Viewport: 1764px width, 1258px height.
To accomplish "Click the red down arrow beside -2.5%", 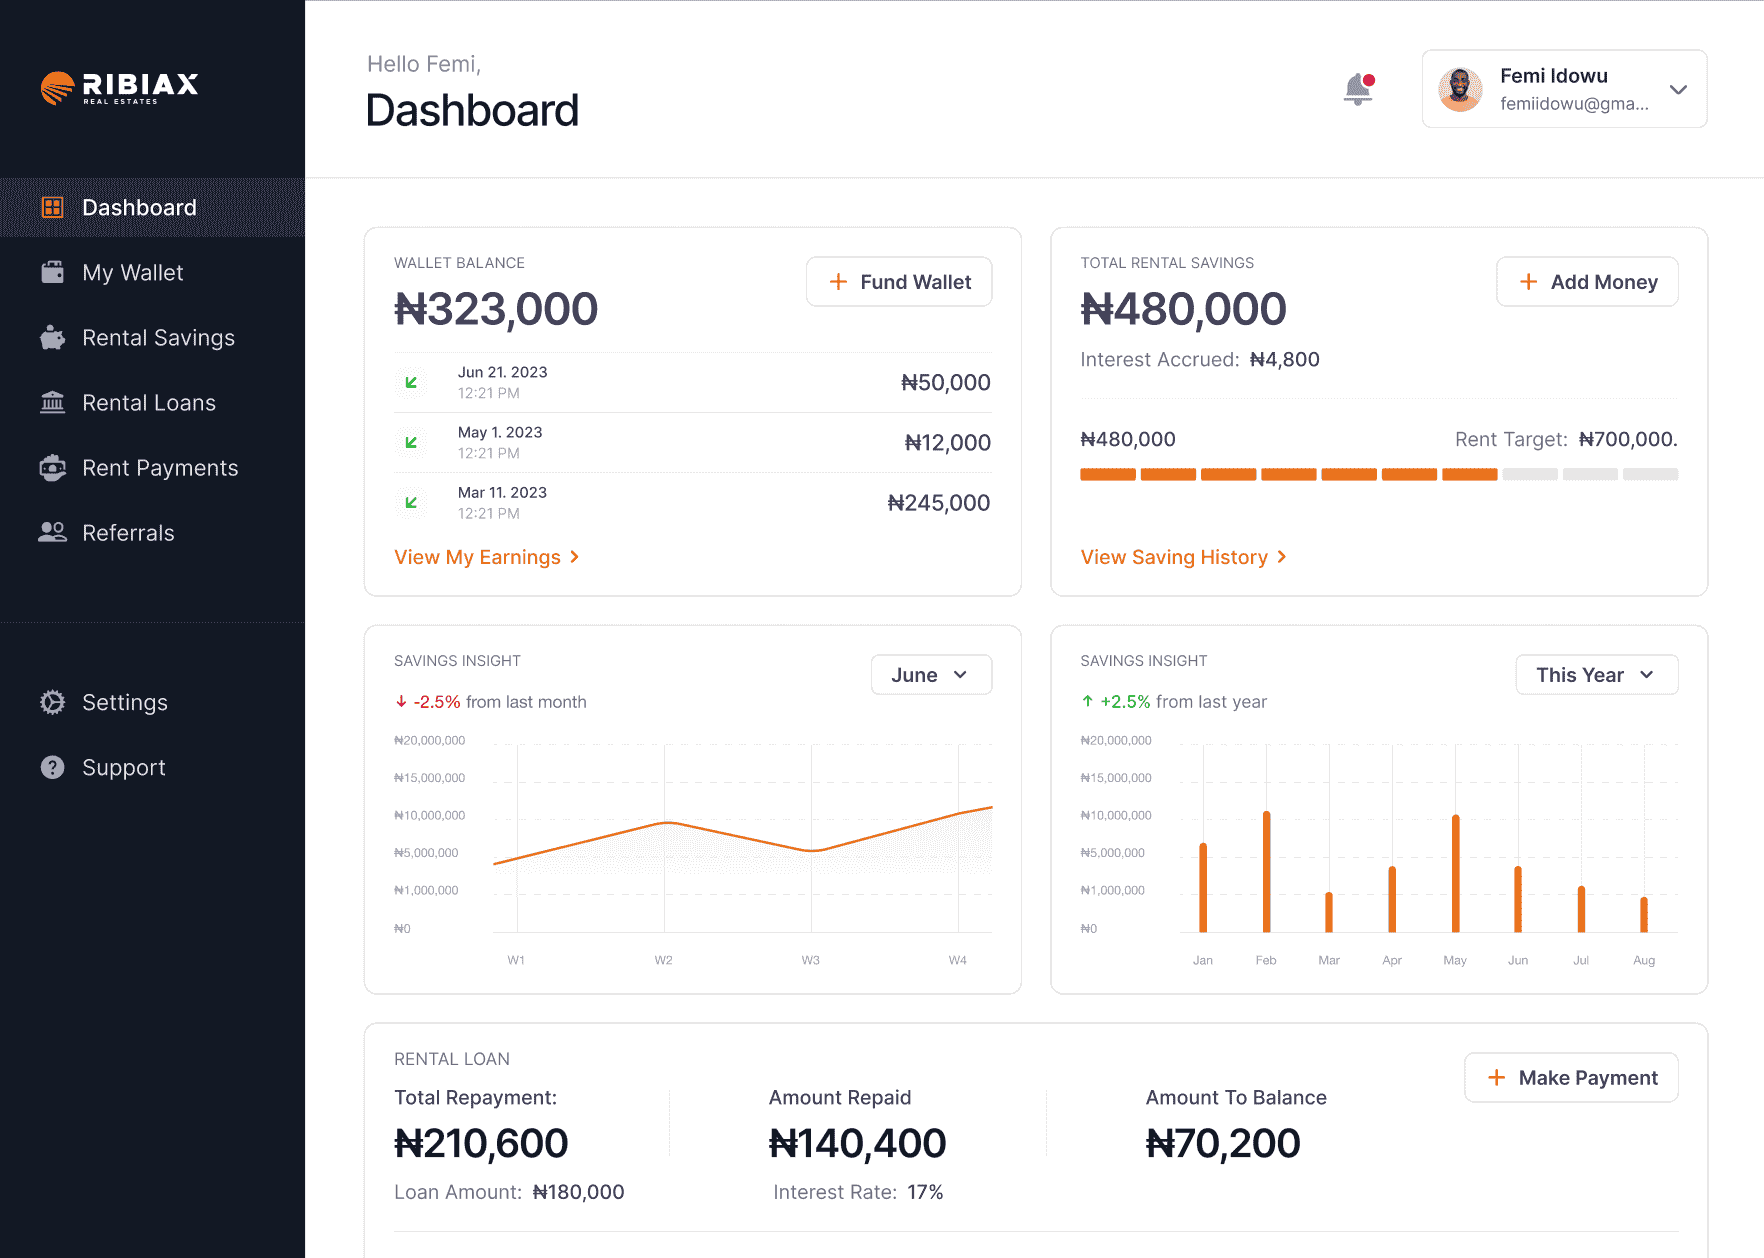I will [401, 702].
